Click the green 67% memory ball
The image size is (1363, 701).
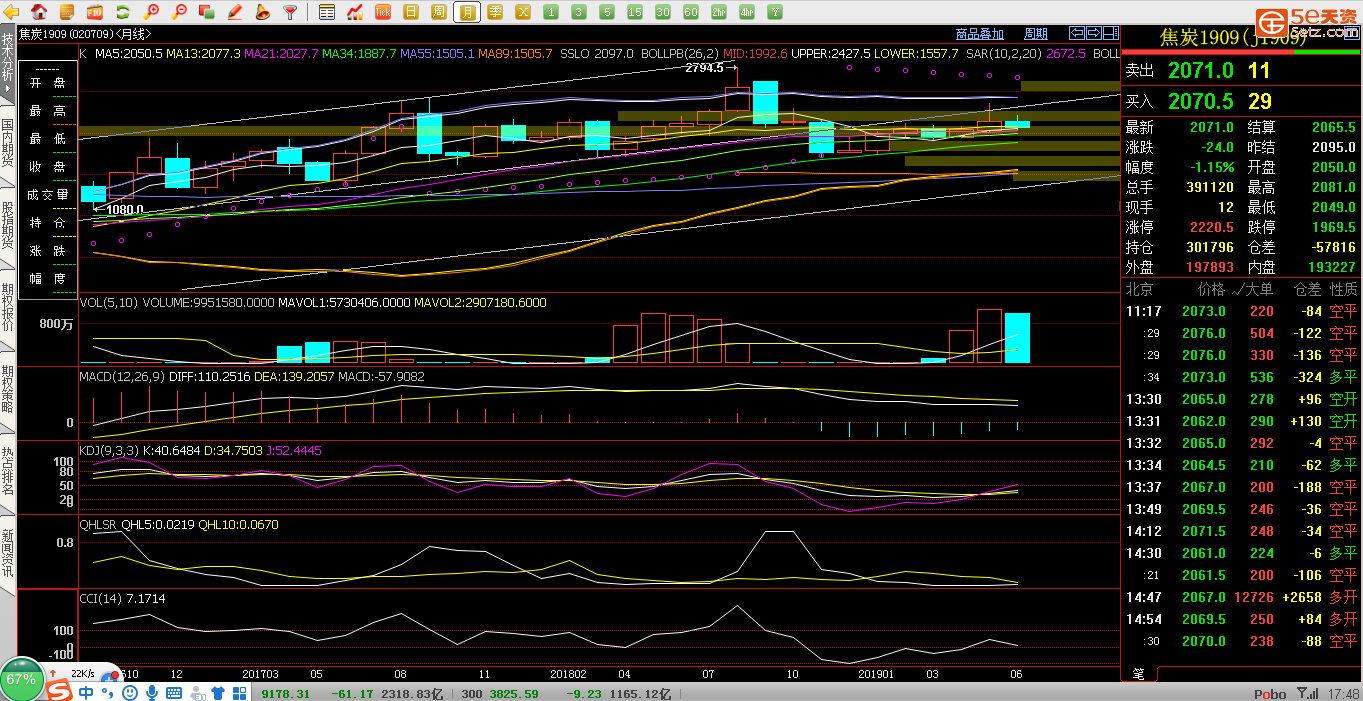coord(21,680)
